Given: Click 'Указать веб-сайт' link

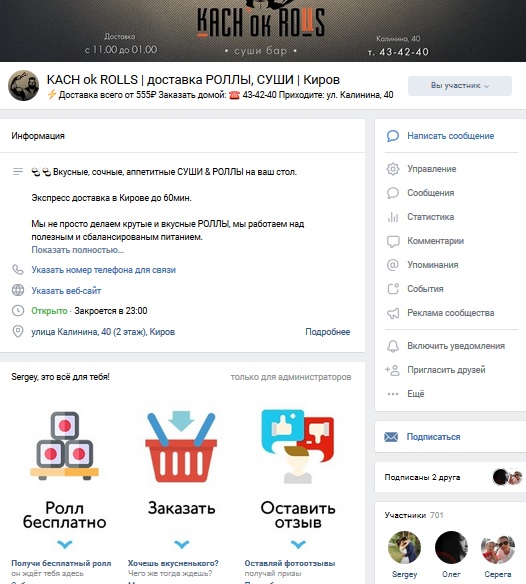Looking at the screenshot, I should pos(66,291).
